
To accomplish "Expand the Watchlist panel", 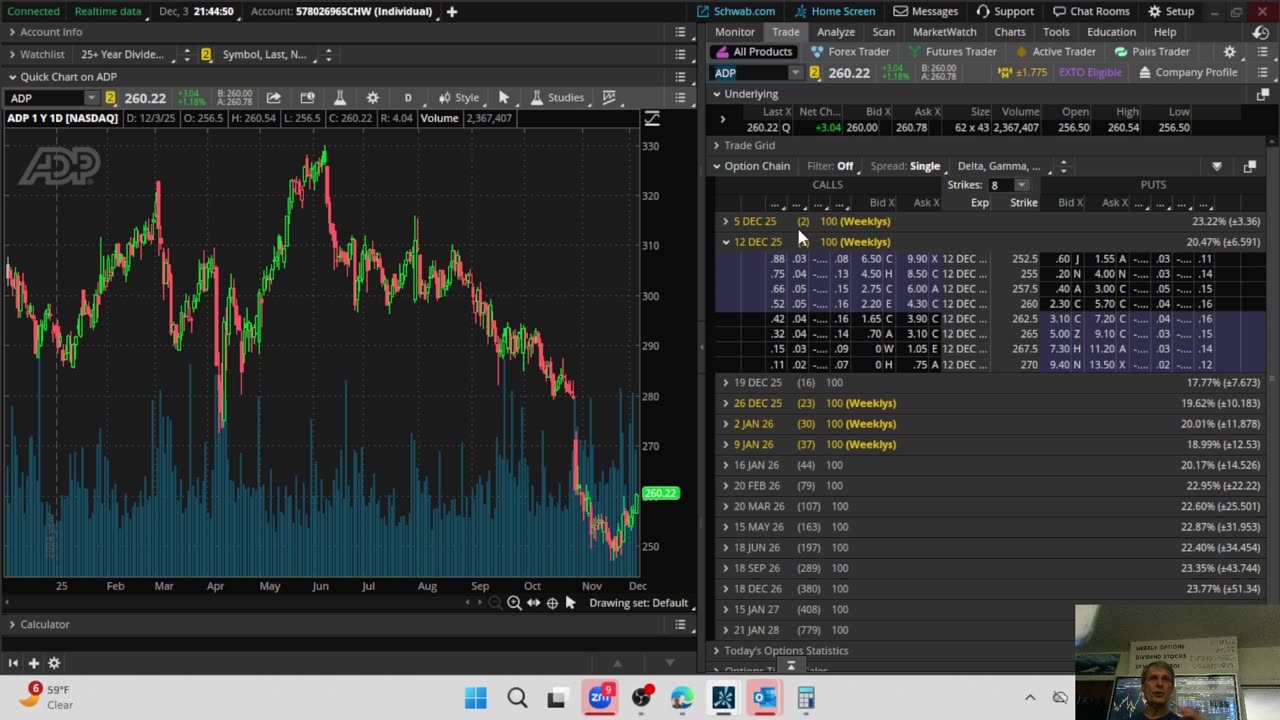I will 12,55.
